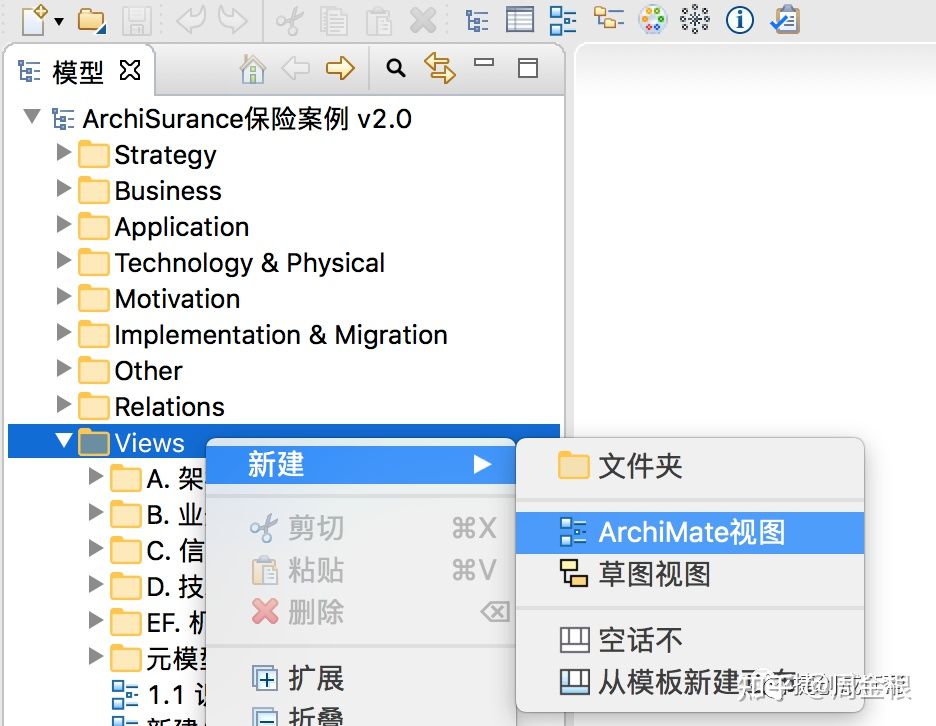The height and width of the screenshot is (726, 936).
Task: Click the Forward yellow arrow in model panel
Action: [x=340, y=68]
